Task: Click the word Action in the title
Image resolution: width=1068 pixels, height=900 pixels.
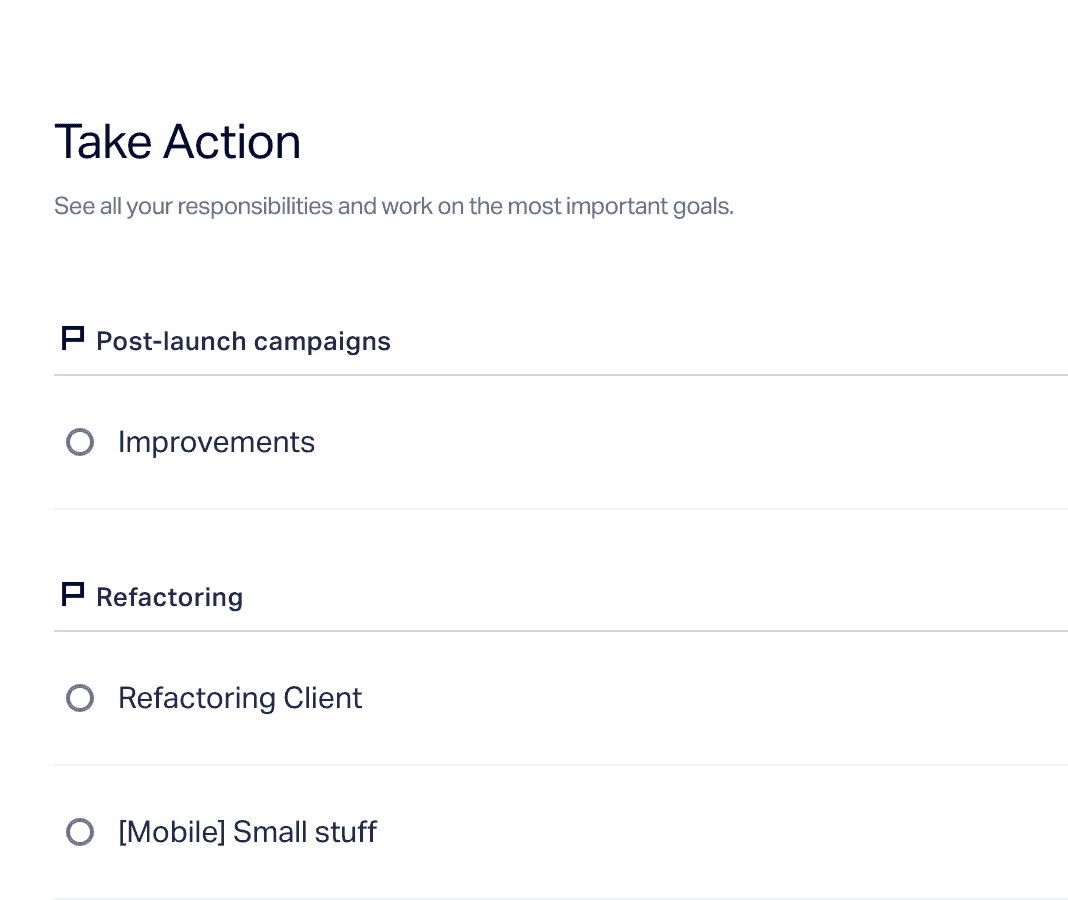Action: [232, 142]
